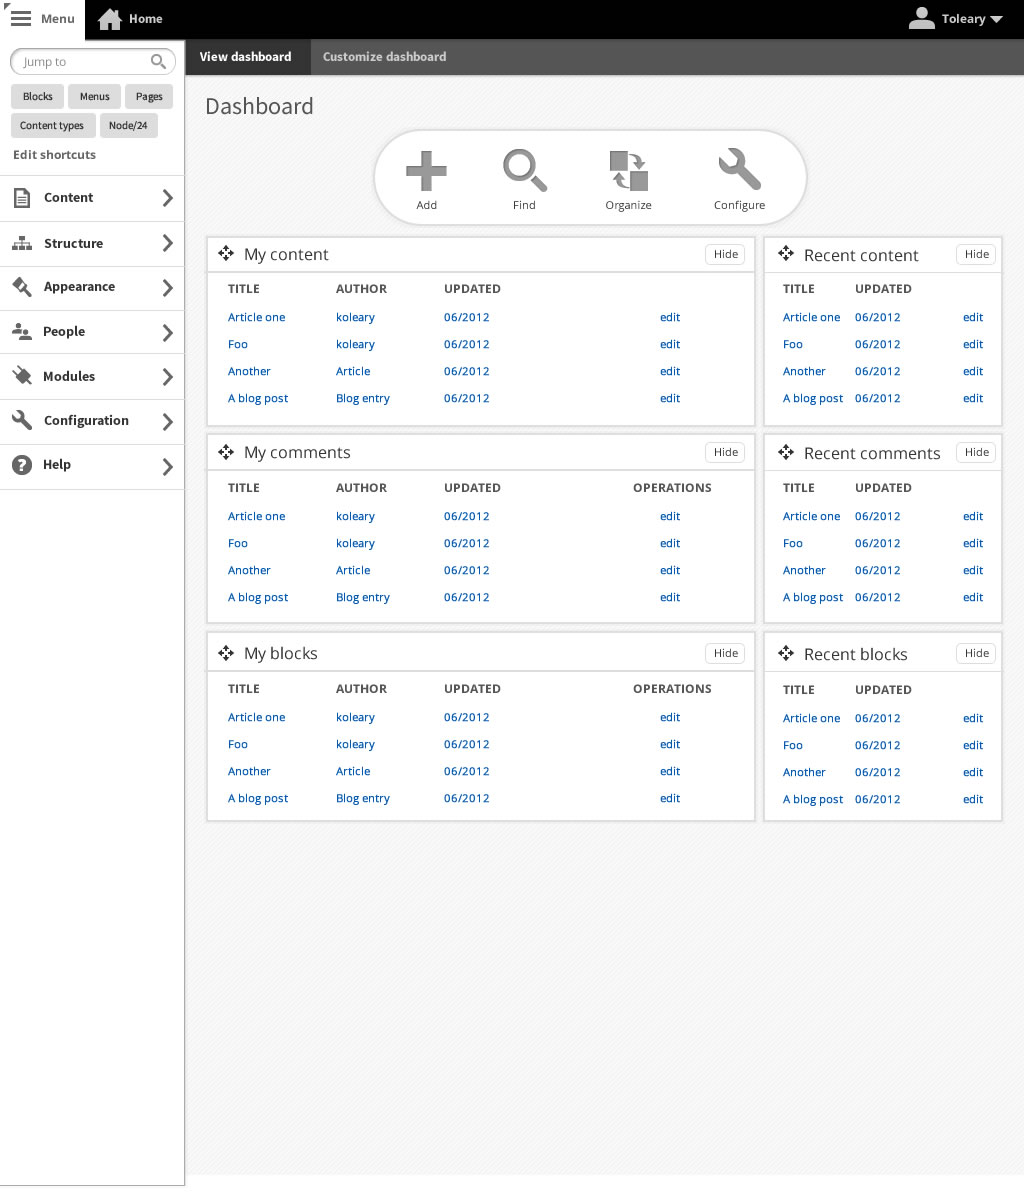Click the Appearance paintbrush icon in sidebar
1024x1200 pixels.
coord(22,287)
